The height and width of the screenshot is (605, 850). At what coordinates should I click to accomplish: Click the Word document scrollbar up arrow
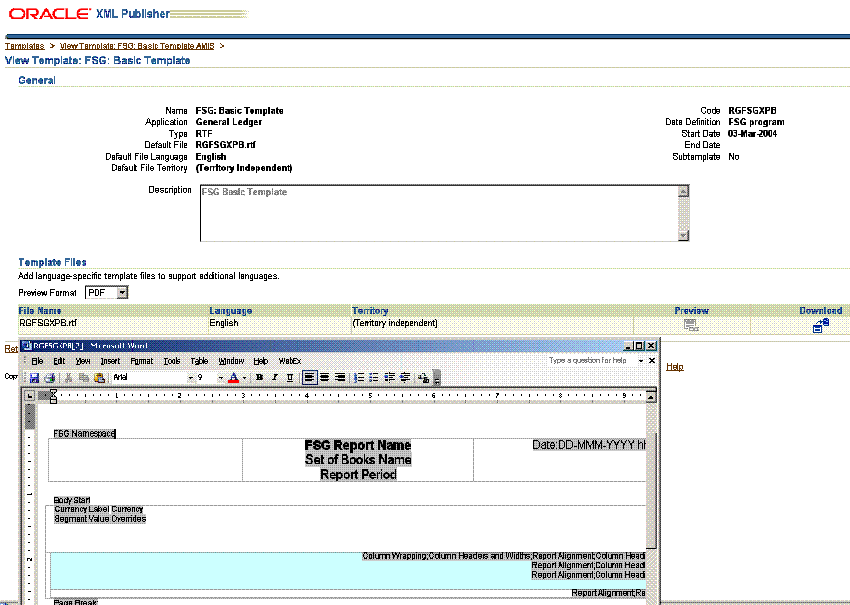(651, 396)
